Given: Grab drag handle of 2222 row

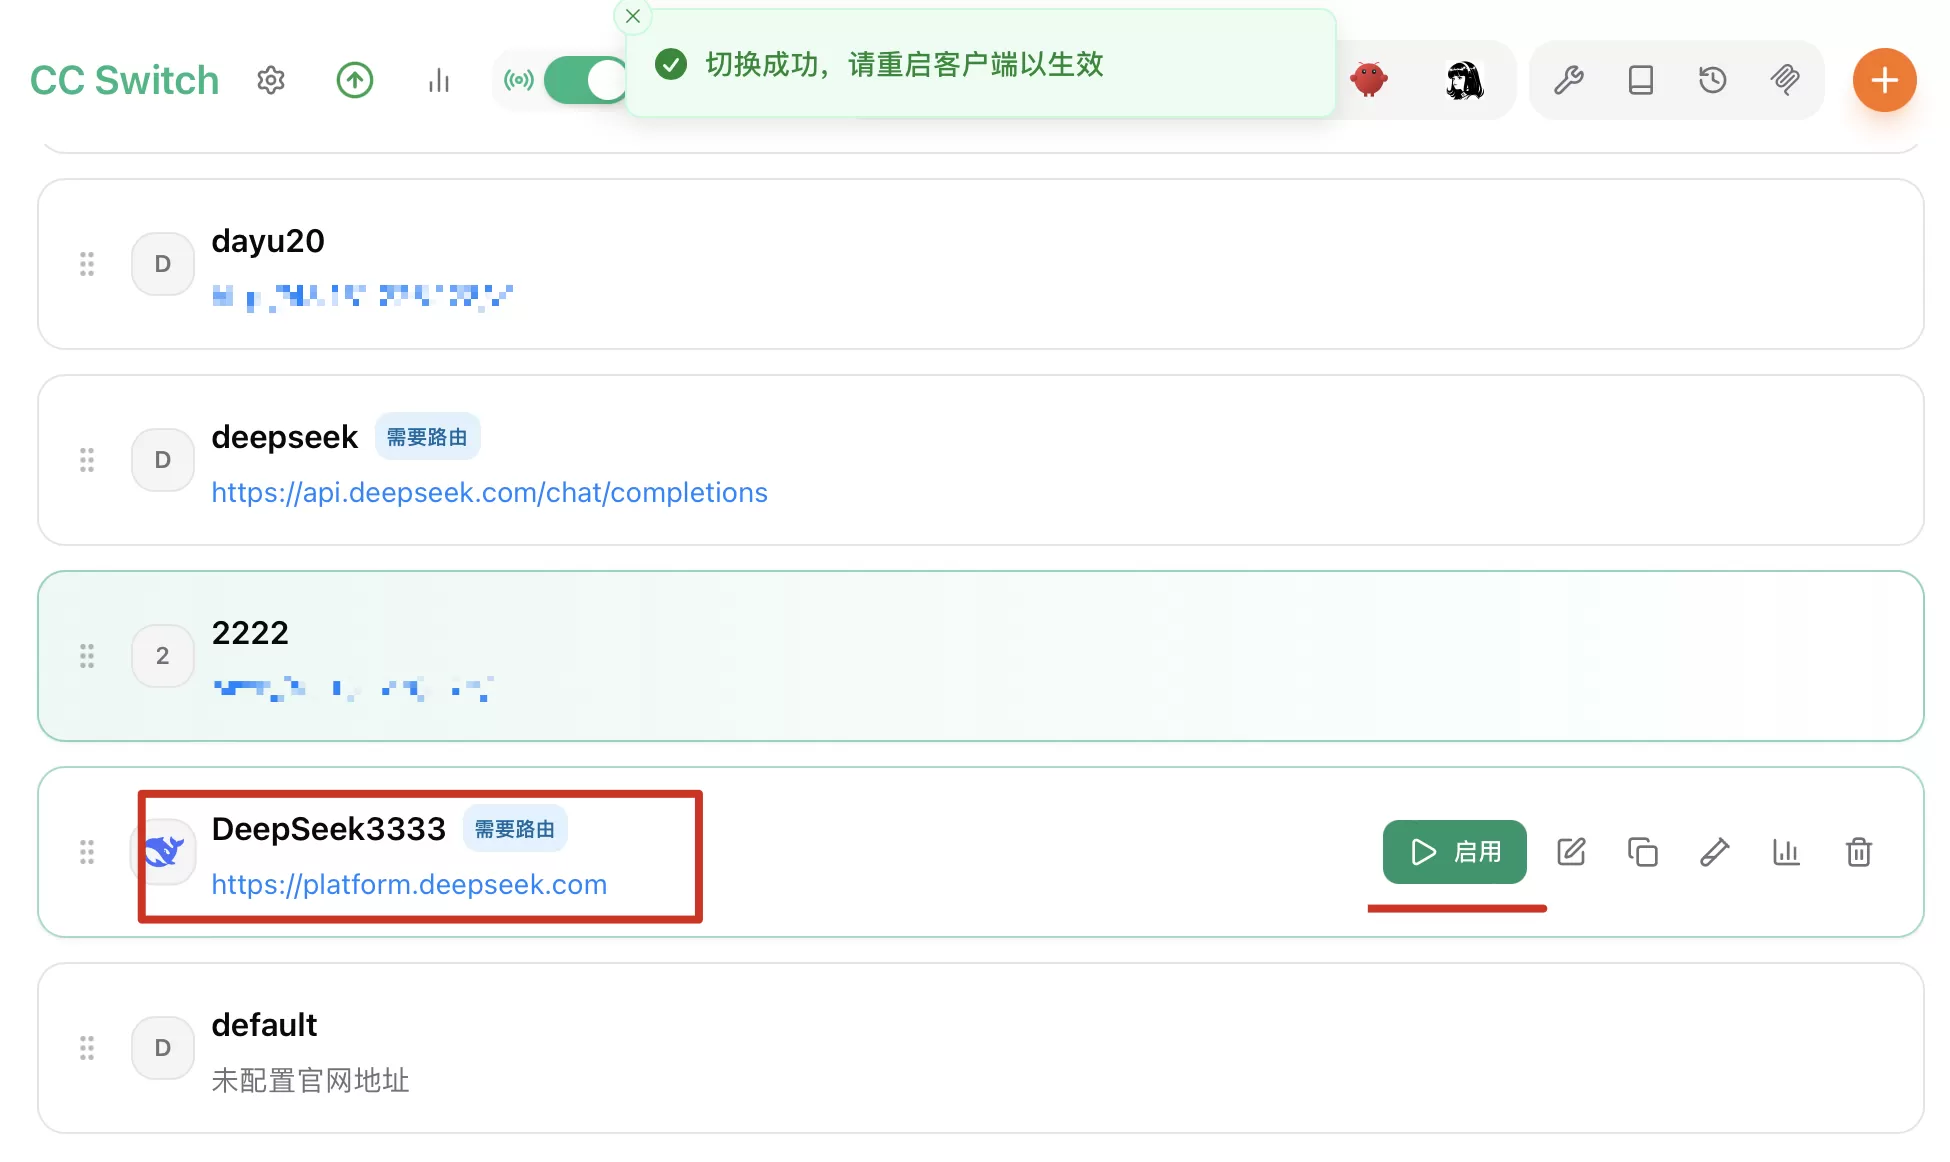Looking at the screenshot, I should click(87, 656).
